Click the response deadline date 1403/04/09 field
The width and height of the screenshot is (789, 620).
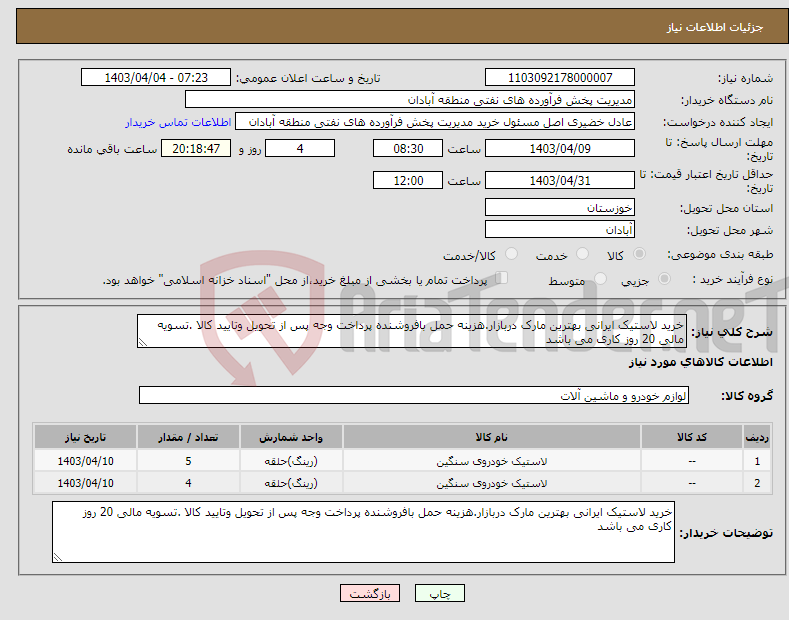coord(560,148)
